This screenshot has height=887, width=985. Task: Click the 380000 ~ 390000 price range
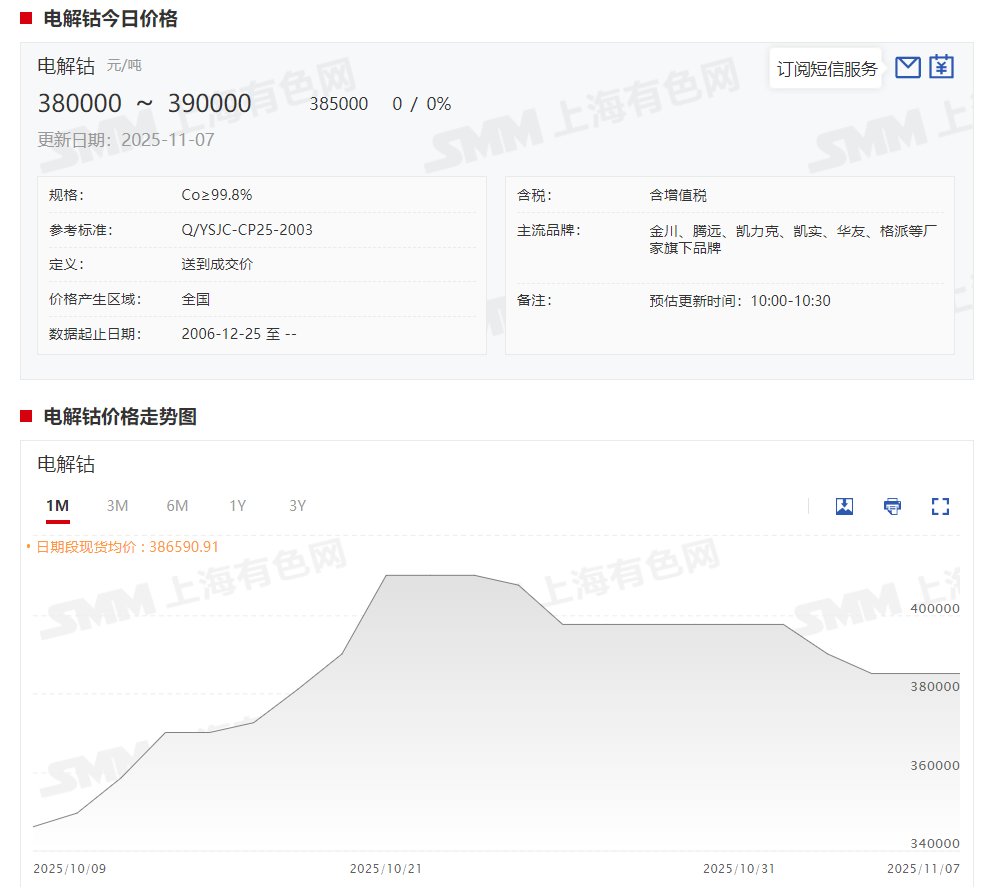[144, 104]
